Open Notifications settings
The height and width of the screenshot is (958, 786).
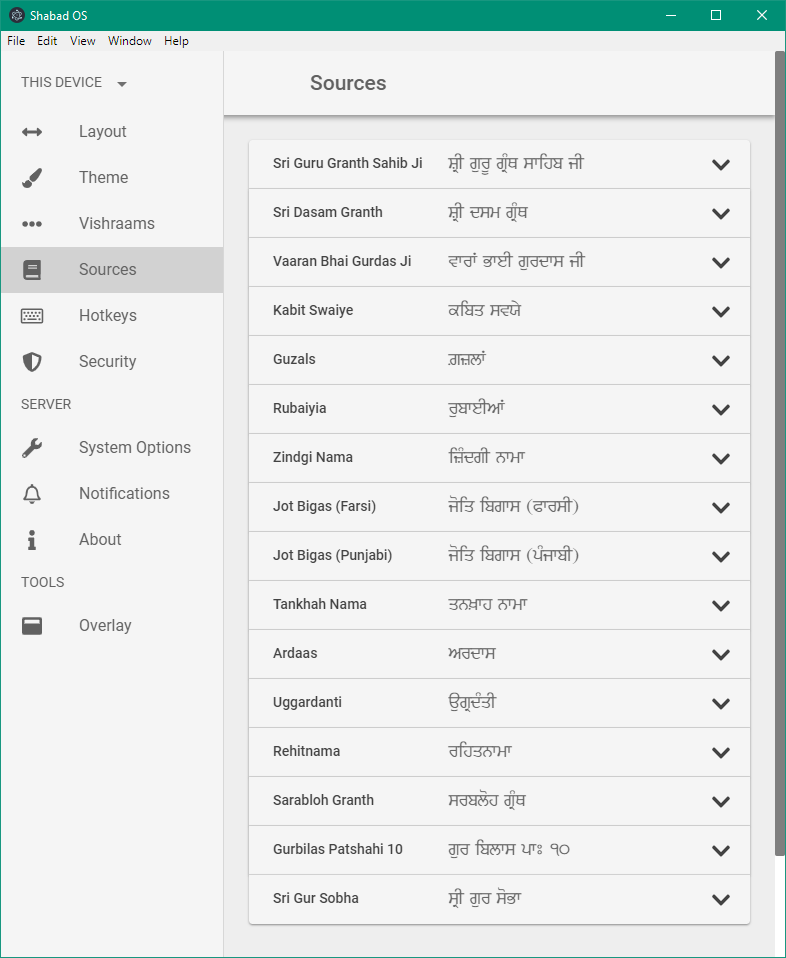pos(112,494)
